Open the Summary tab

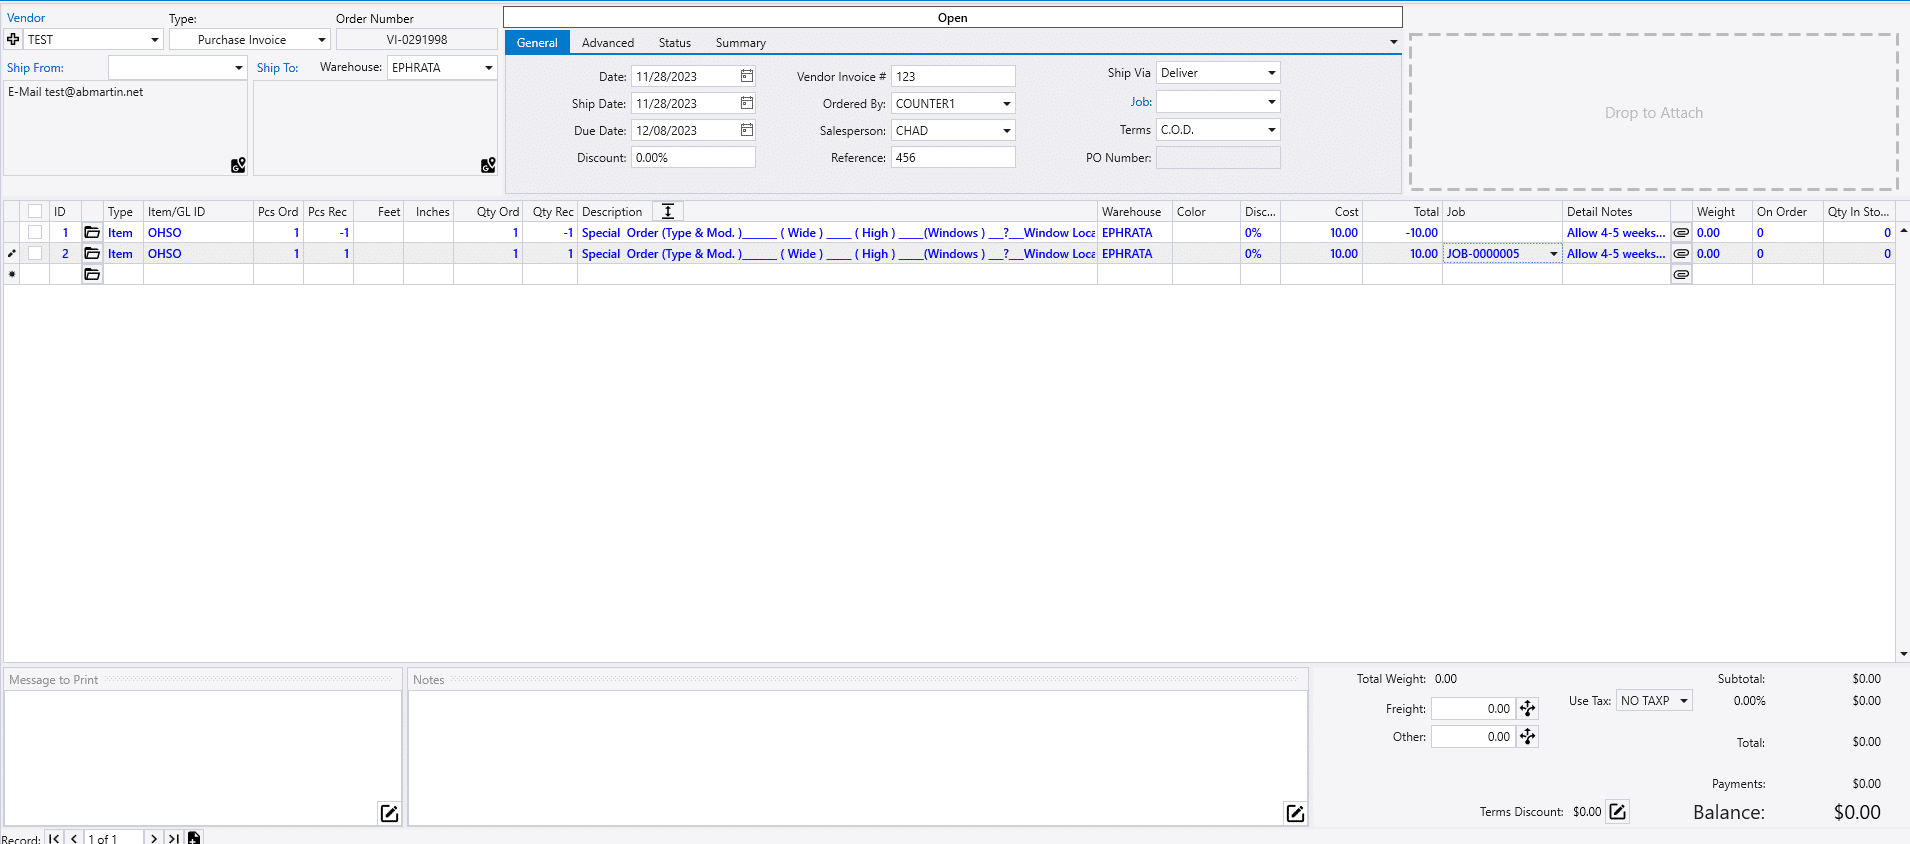[x=740, y=43]
